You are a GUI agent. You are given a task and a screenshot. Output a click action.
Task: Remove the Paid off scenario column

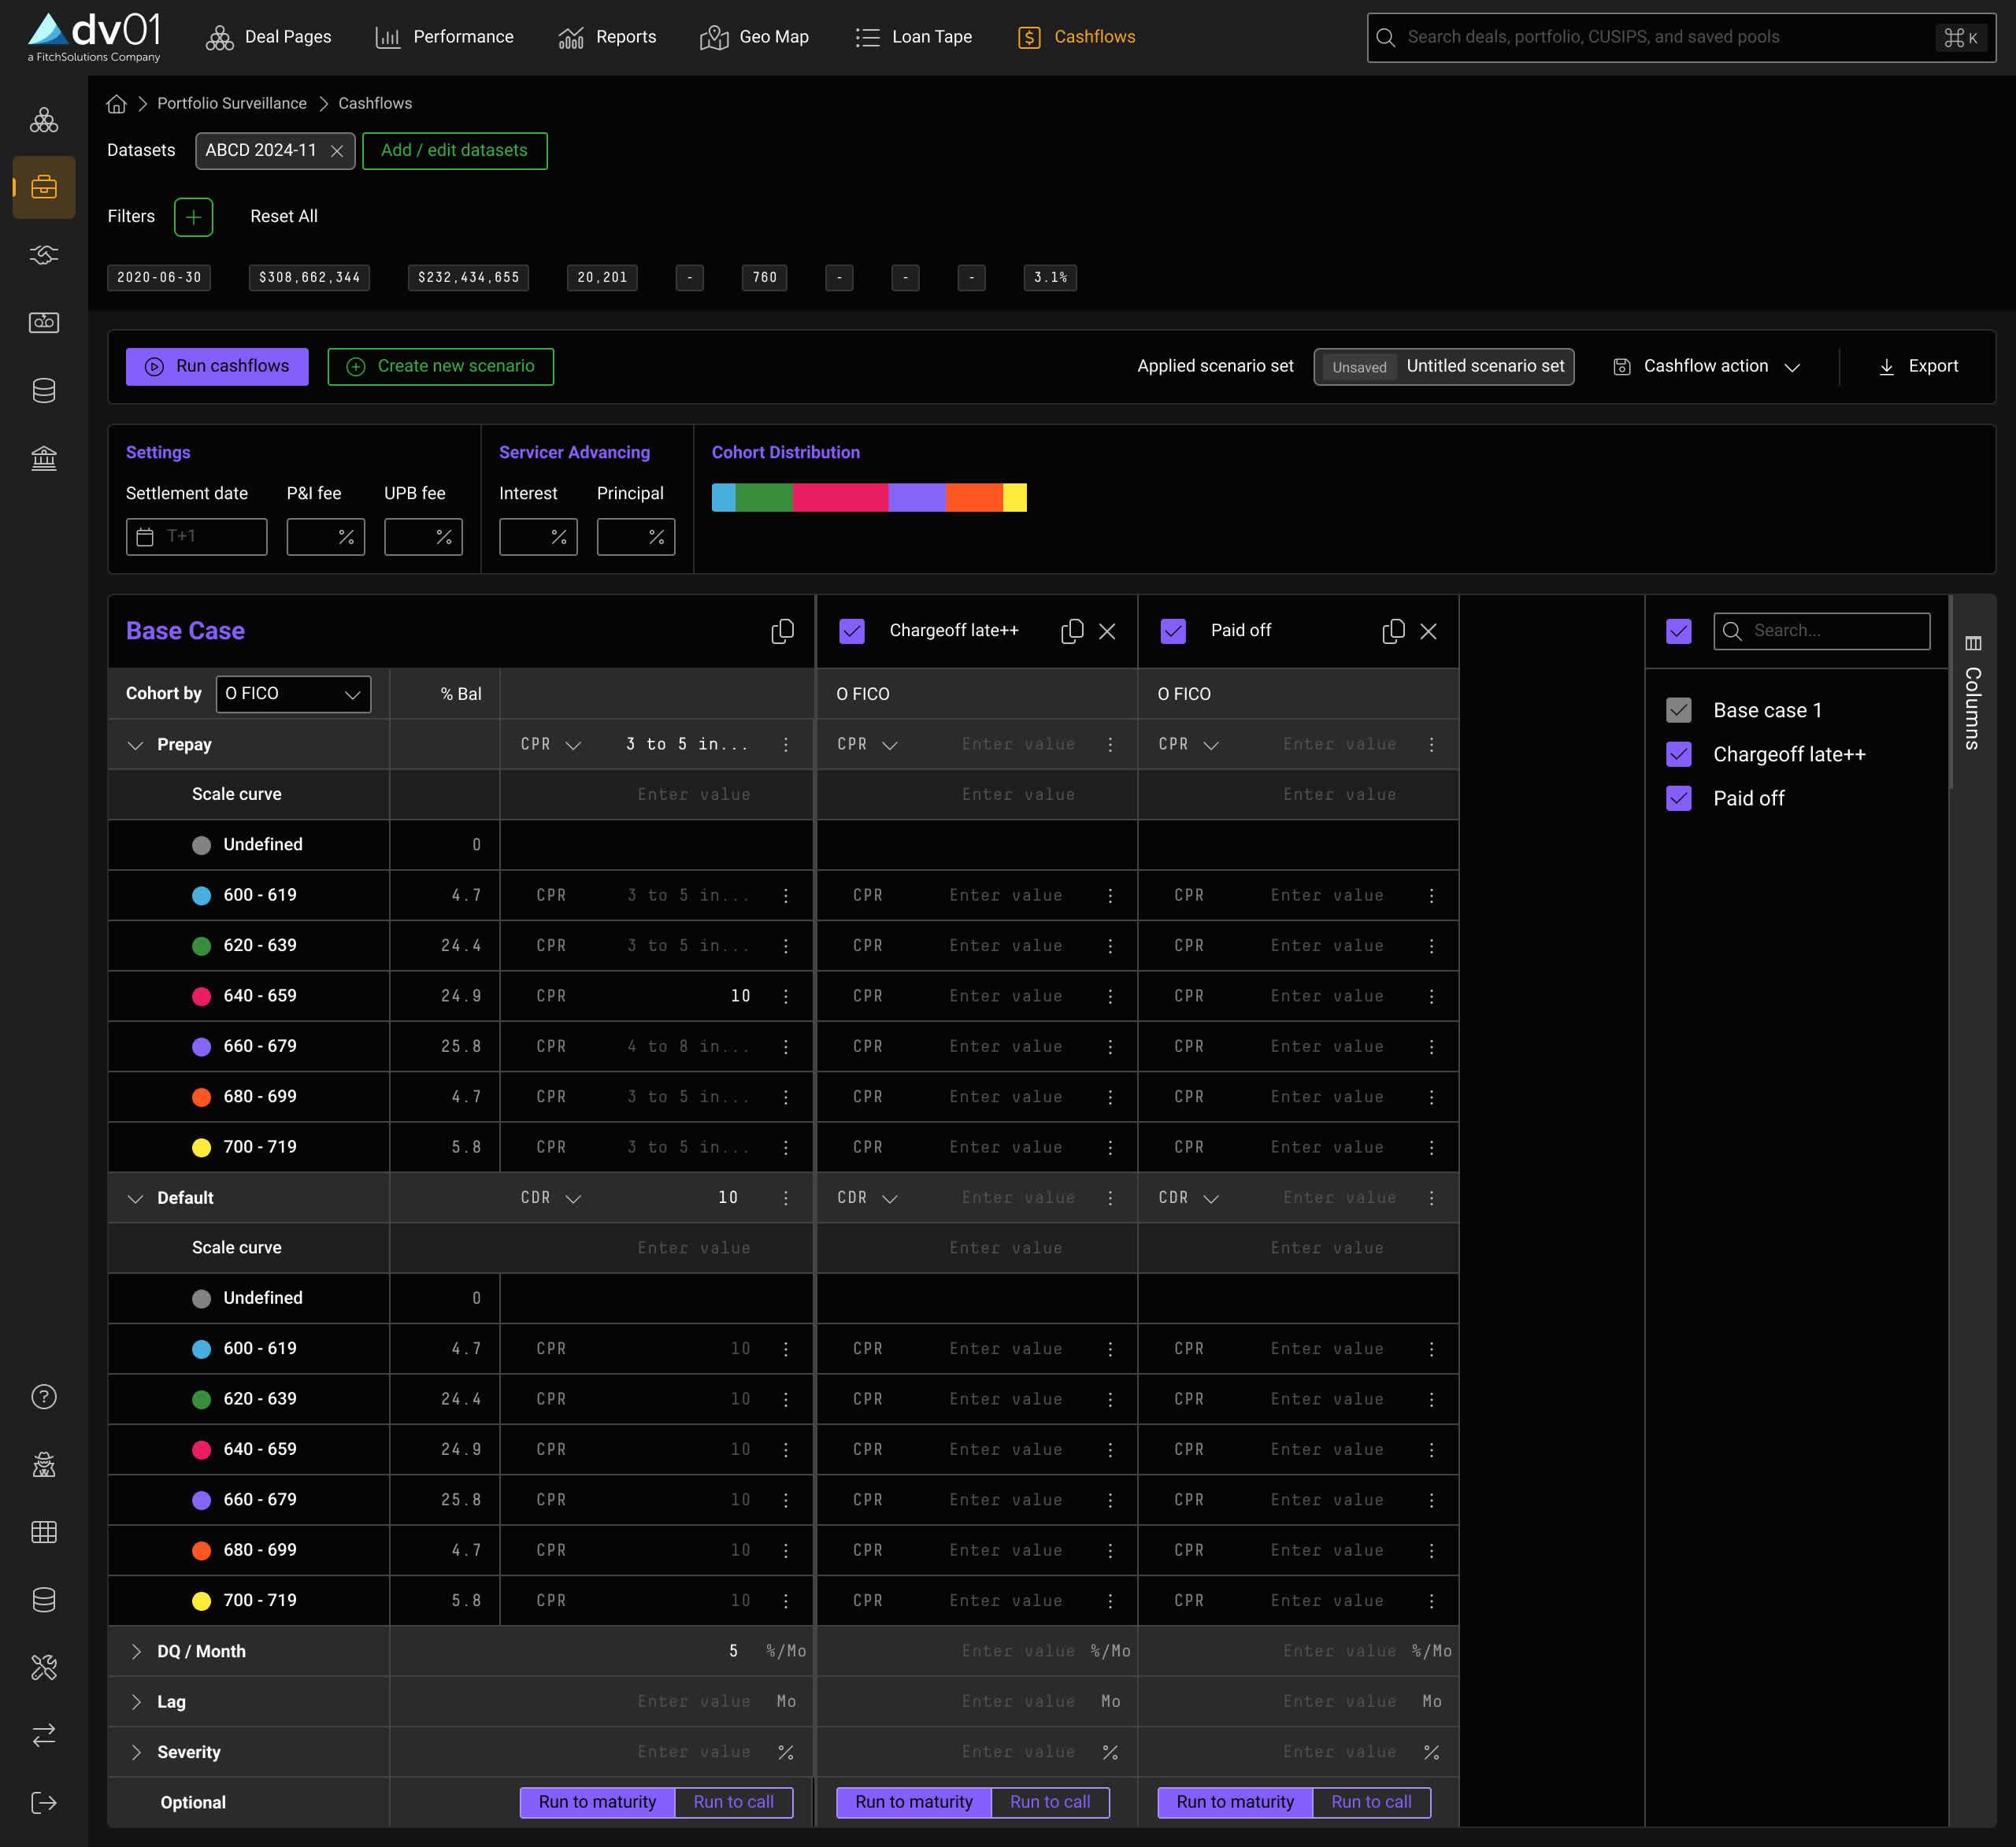tap(1428, 631)
